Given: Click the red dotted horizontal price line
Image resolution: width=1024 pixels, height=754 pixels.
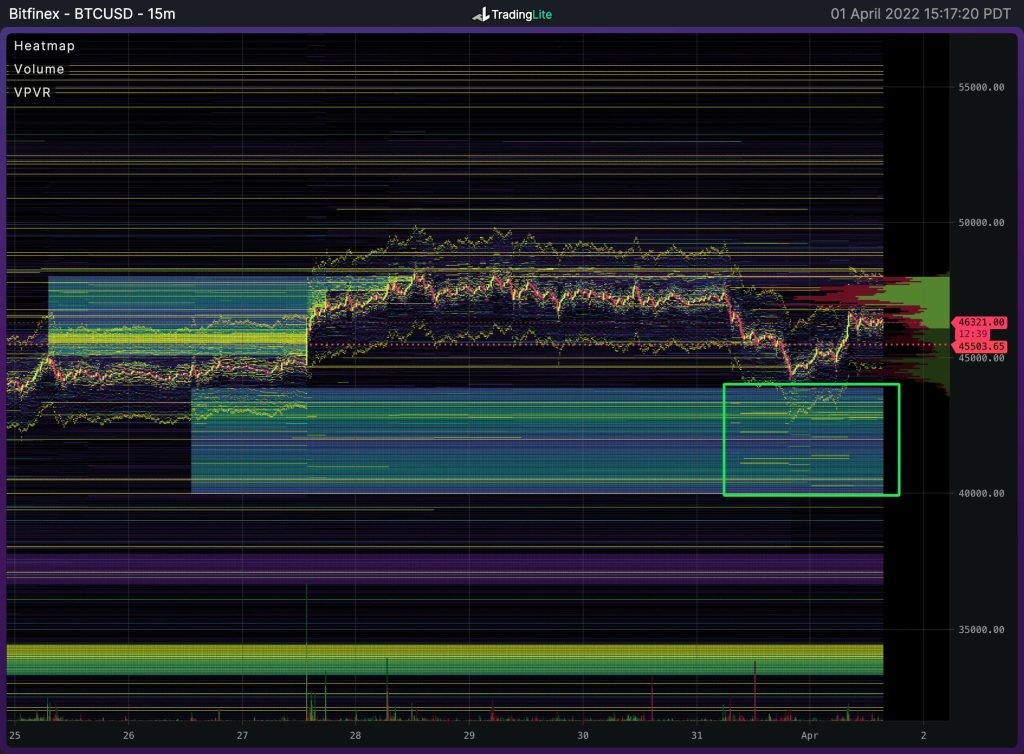Looking at the screenshot, I should pyautogui.click(x=600, y=346).
